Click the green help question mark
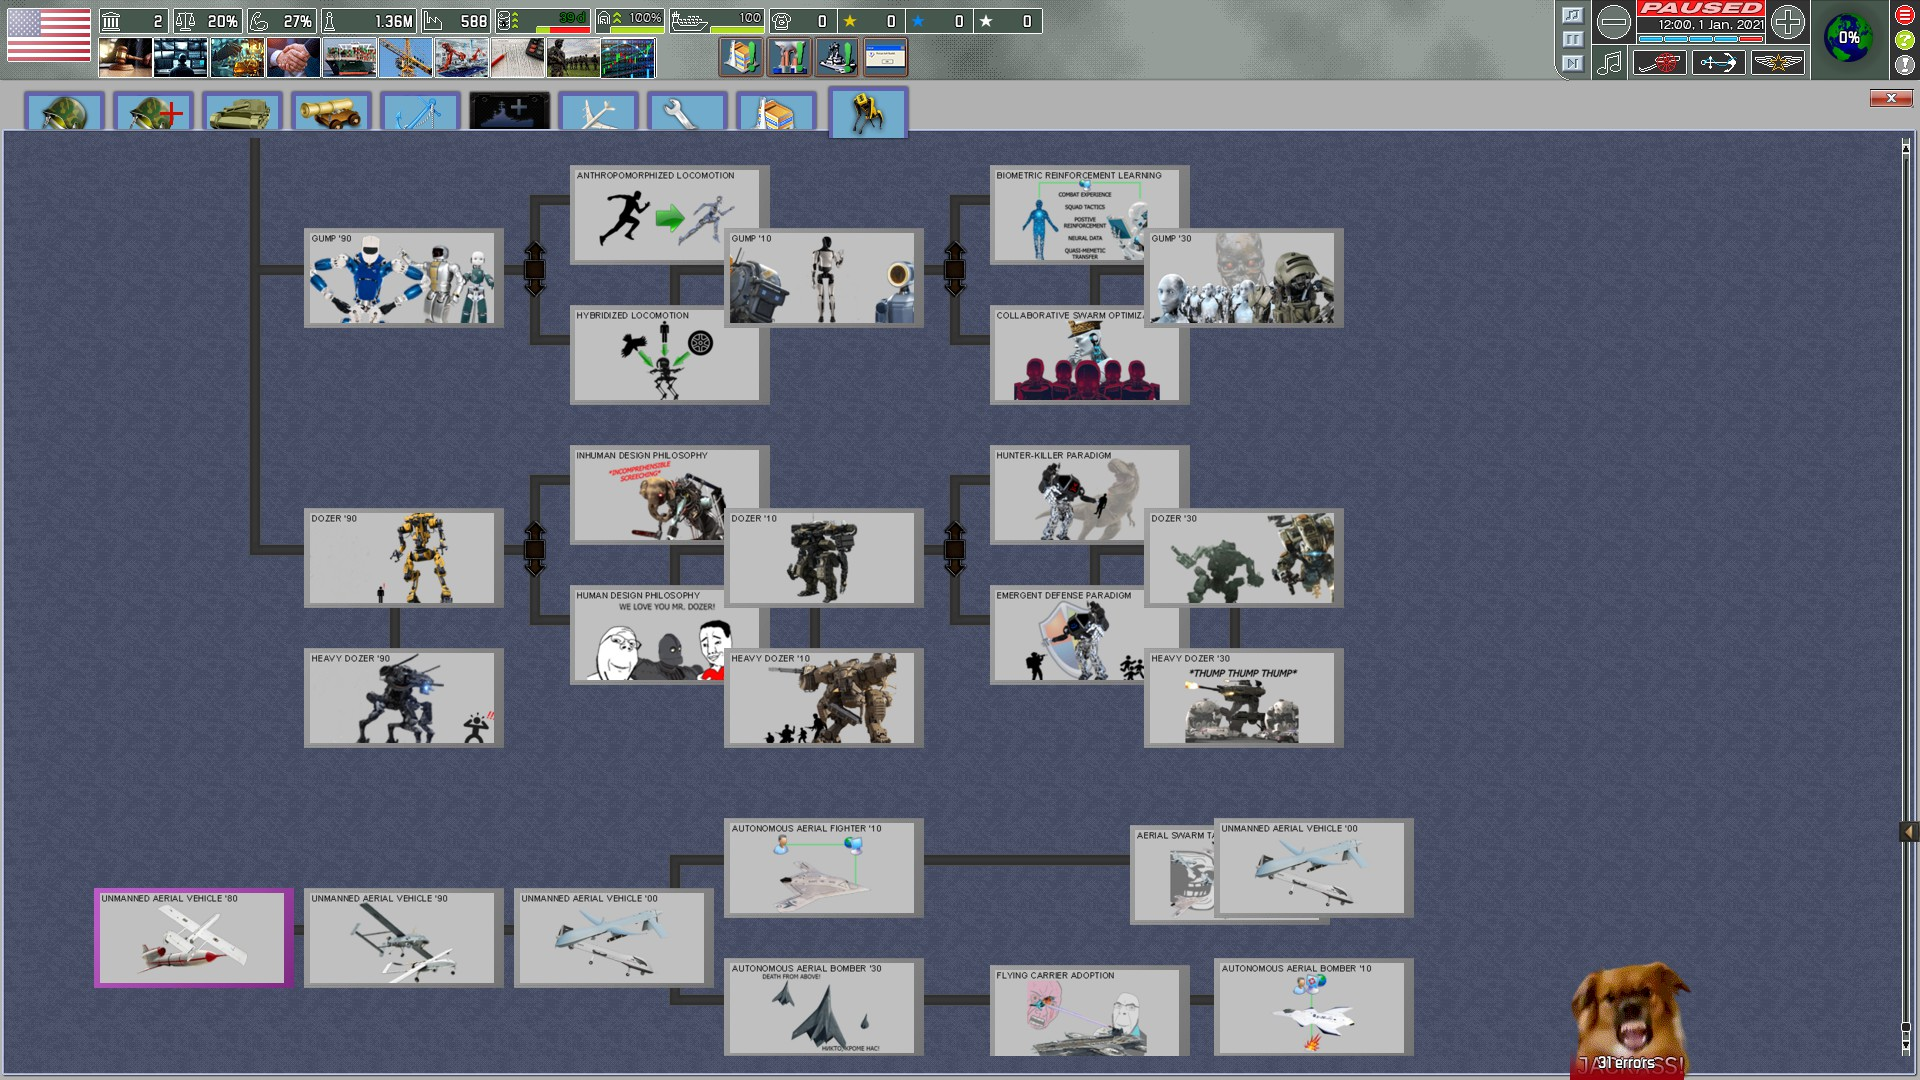Viewport: 1920px width, 1080px height. coord(1904,40)
